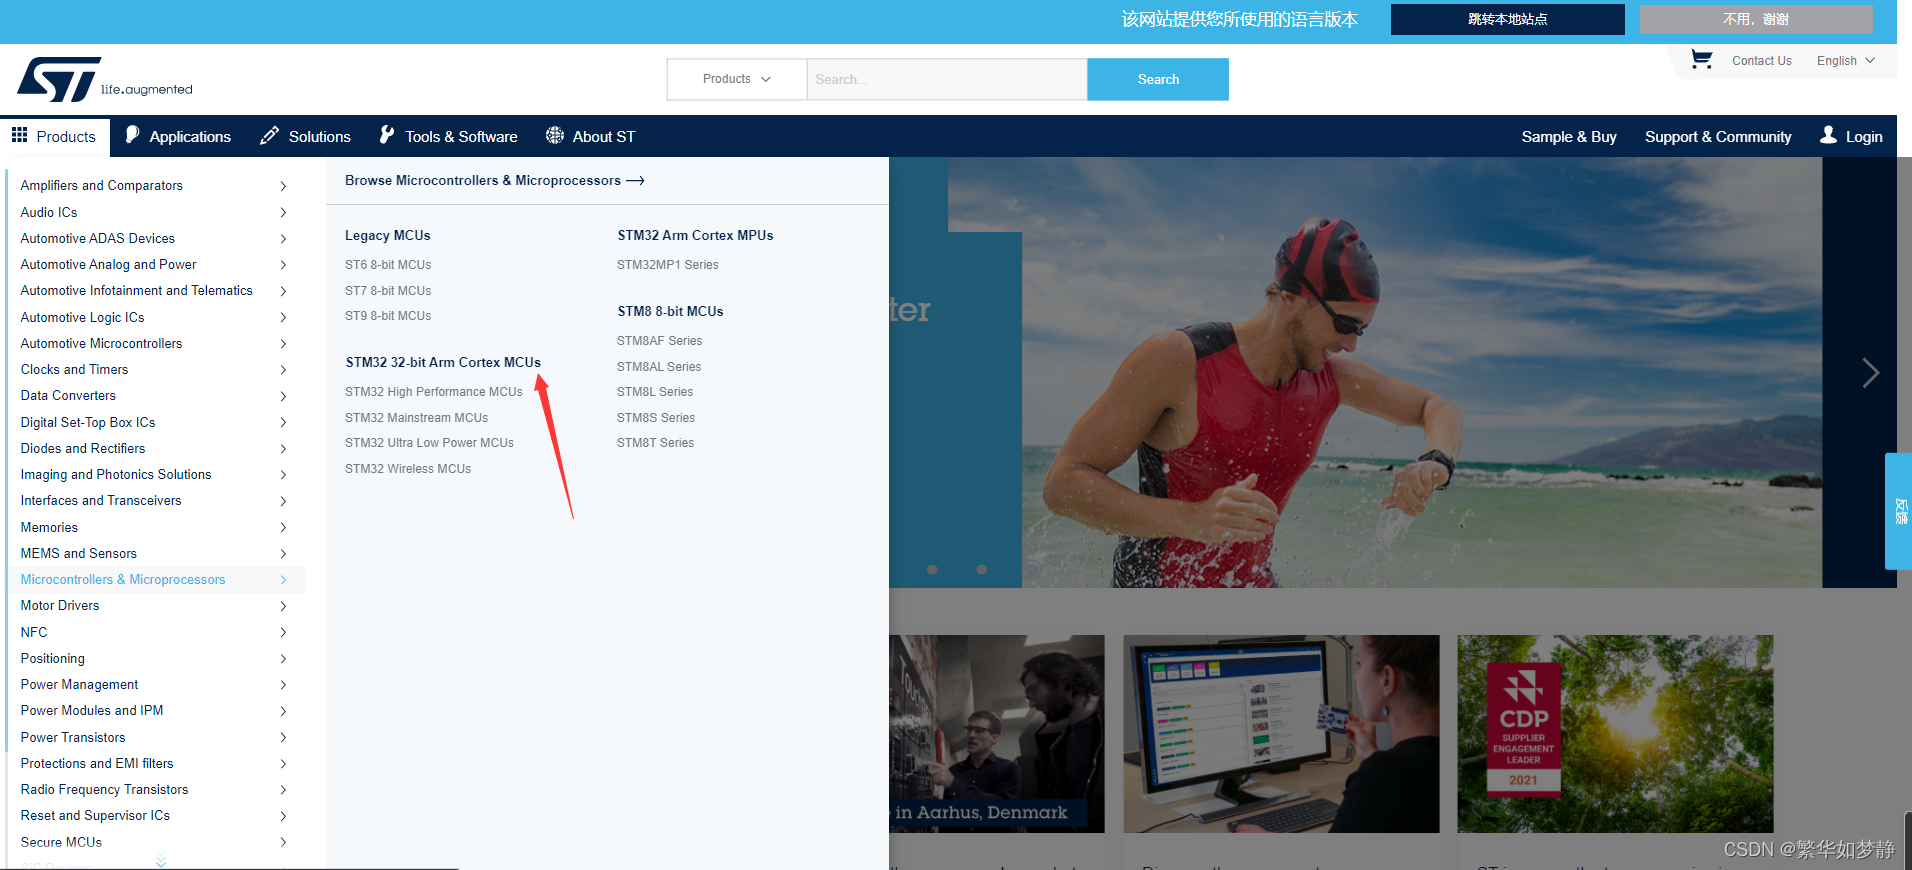Expand Automotive ADAS Devices chevron
The image size is (1912, 870).
(283, 238)
